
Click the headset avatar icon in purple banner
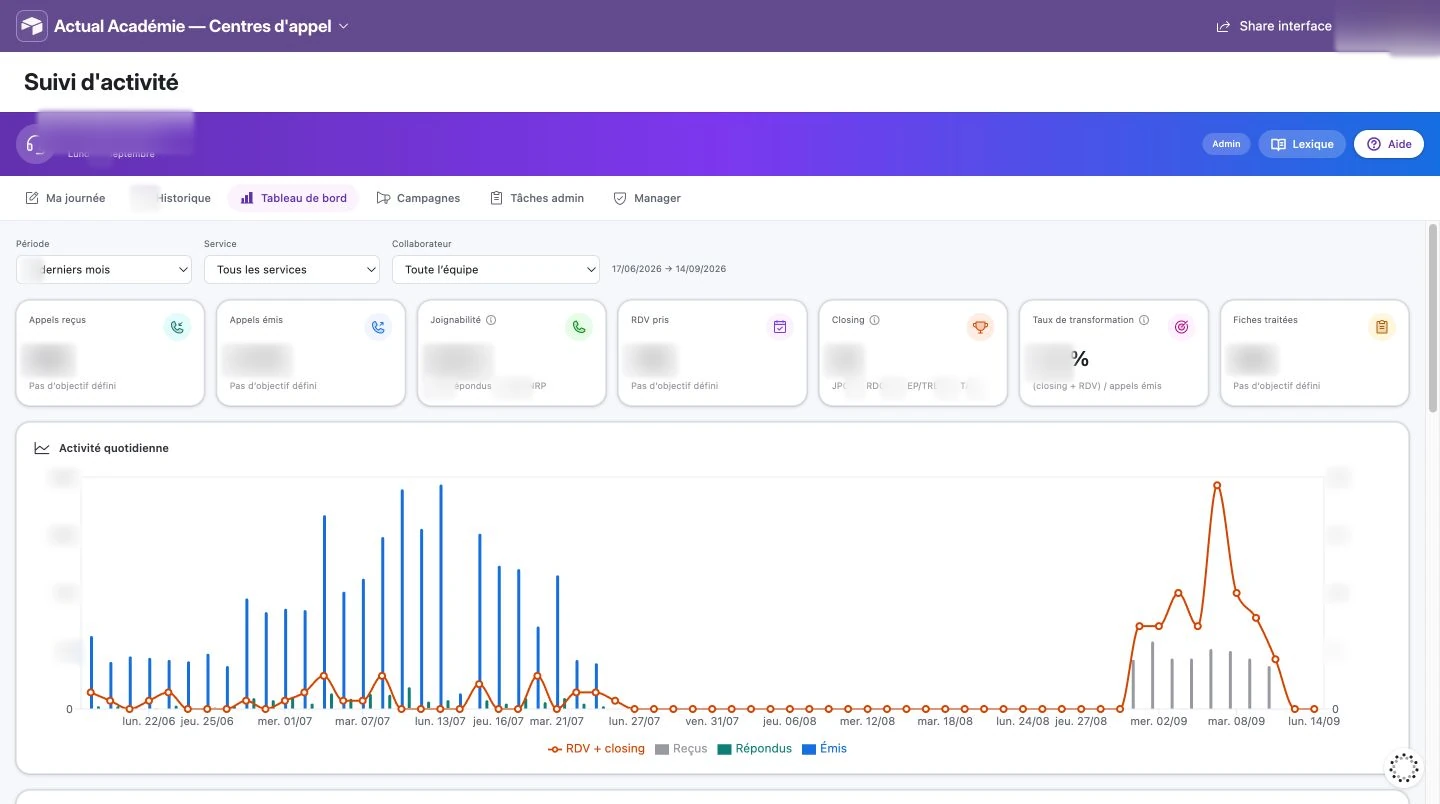click(36, 144)
